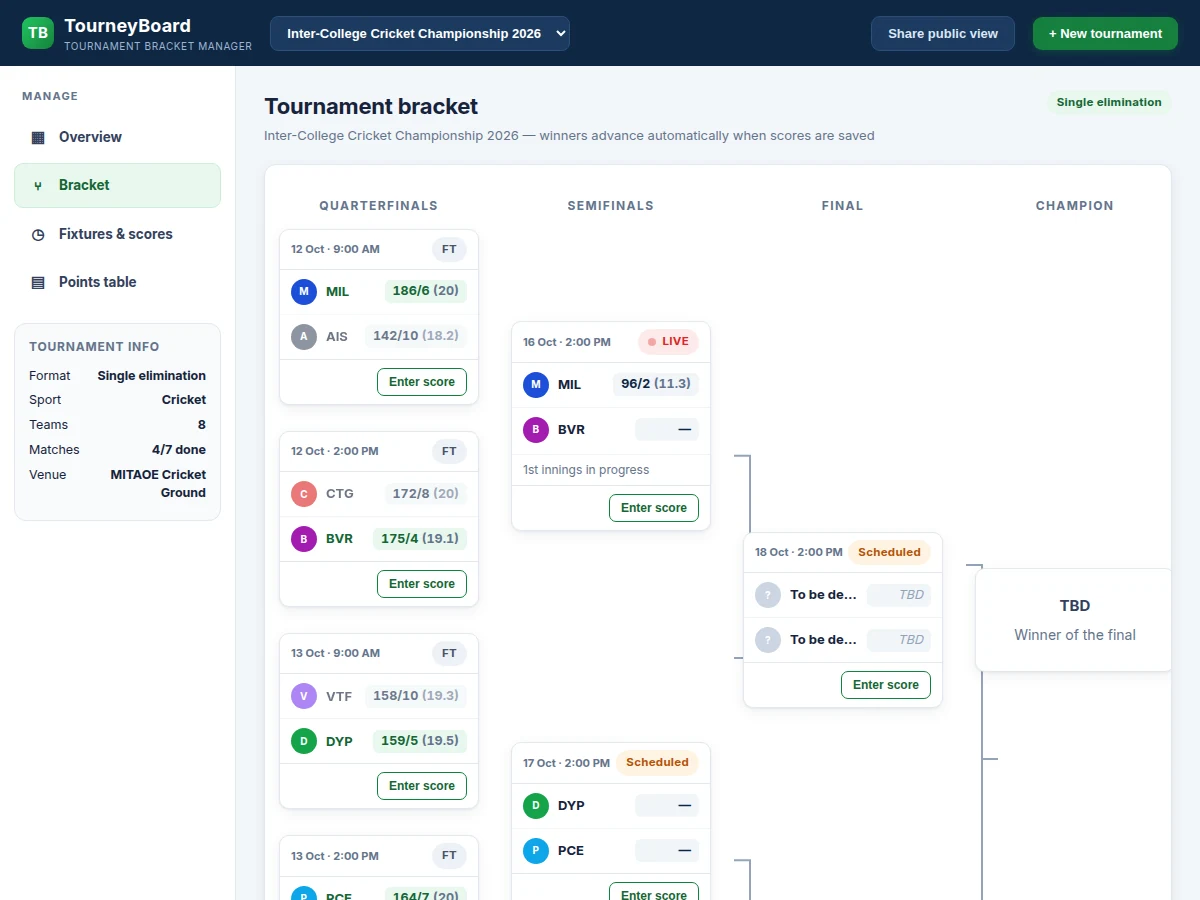1200x900 pixels.
Task: Click the Single elimination badge
Action: 1109,102
